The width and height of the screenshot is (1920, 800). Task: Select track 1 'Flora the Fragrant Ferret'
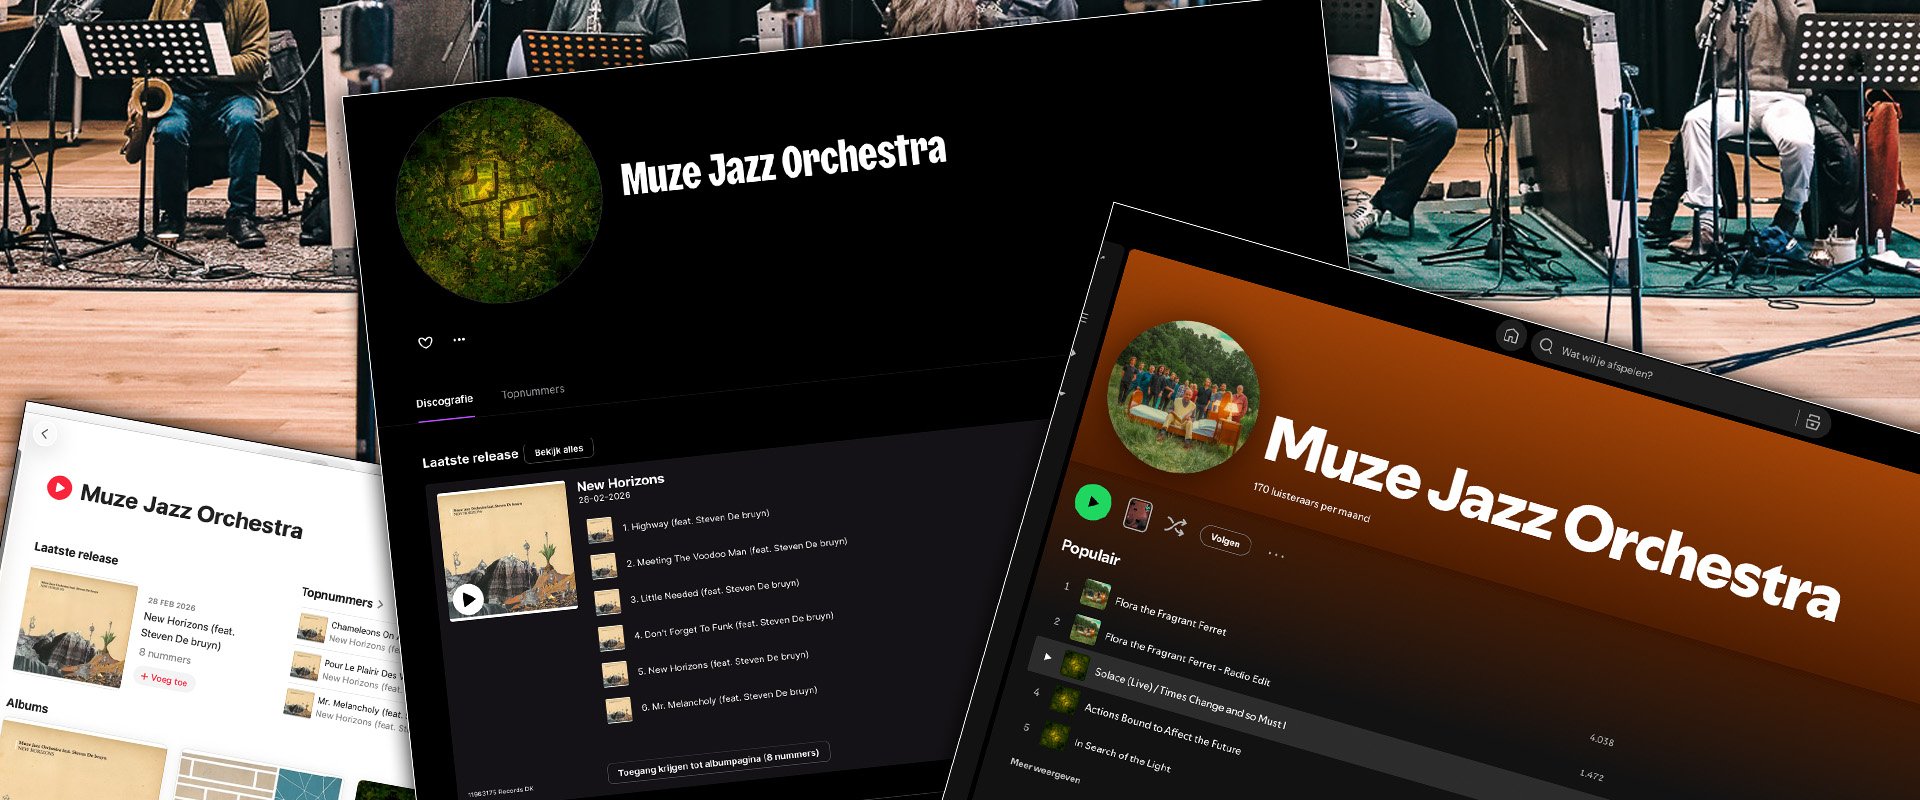1170,616
